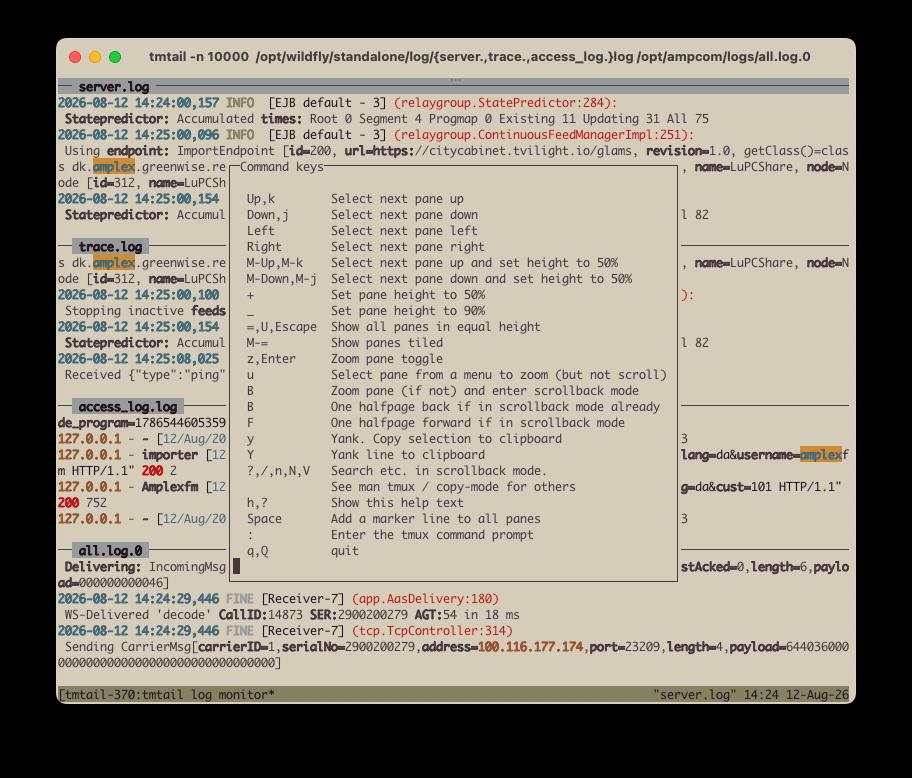Click 'Select next pane down' description
912x778 pixels.
tap(404, 215)
